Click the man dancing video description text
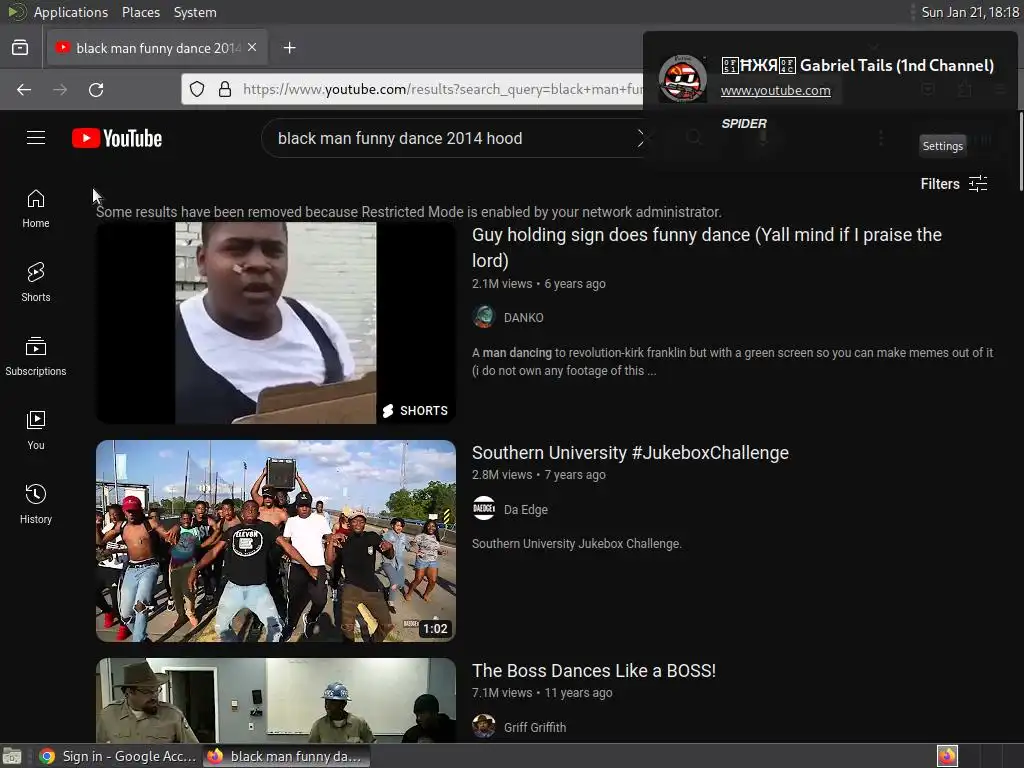 tap(732, 361)
